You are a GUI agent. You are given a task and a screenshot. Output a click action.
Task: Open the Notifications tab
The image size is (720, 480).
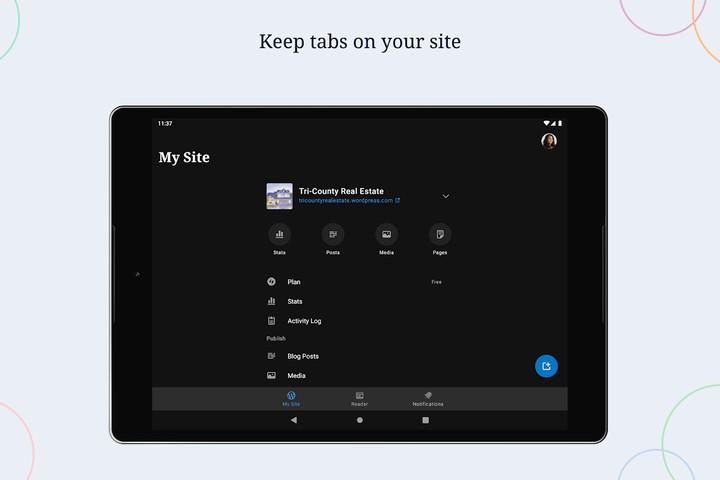tap(428, 398)
